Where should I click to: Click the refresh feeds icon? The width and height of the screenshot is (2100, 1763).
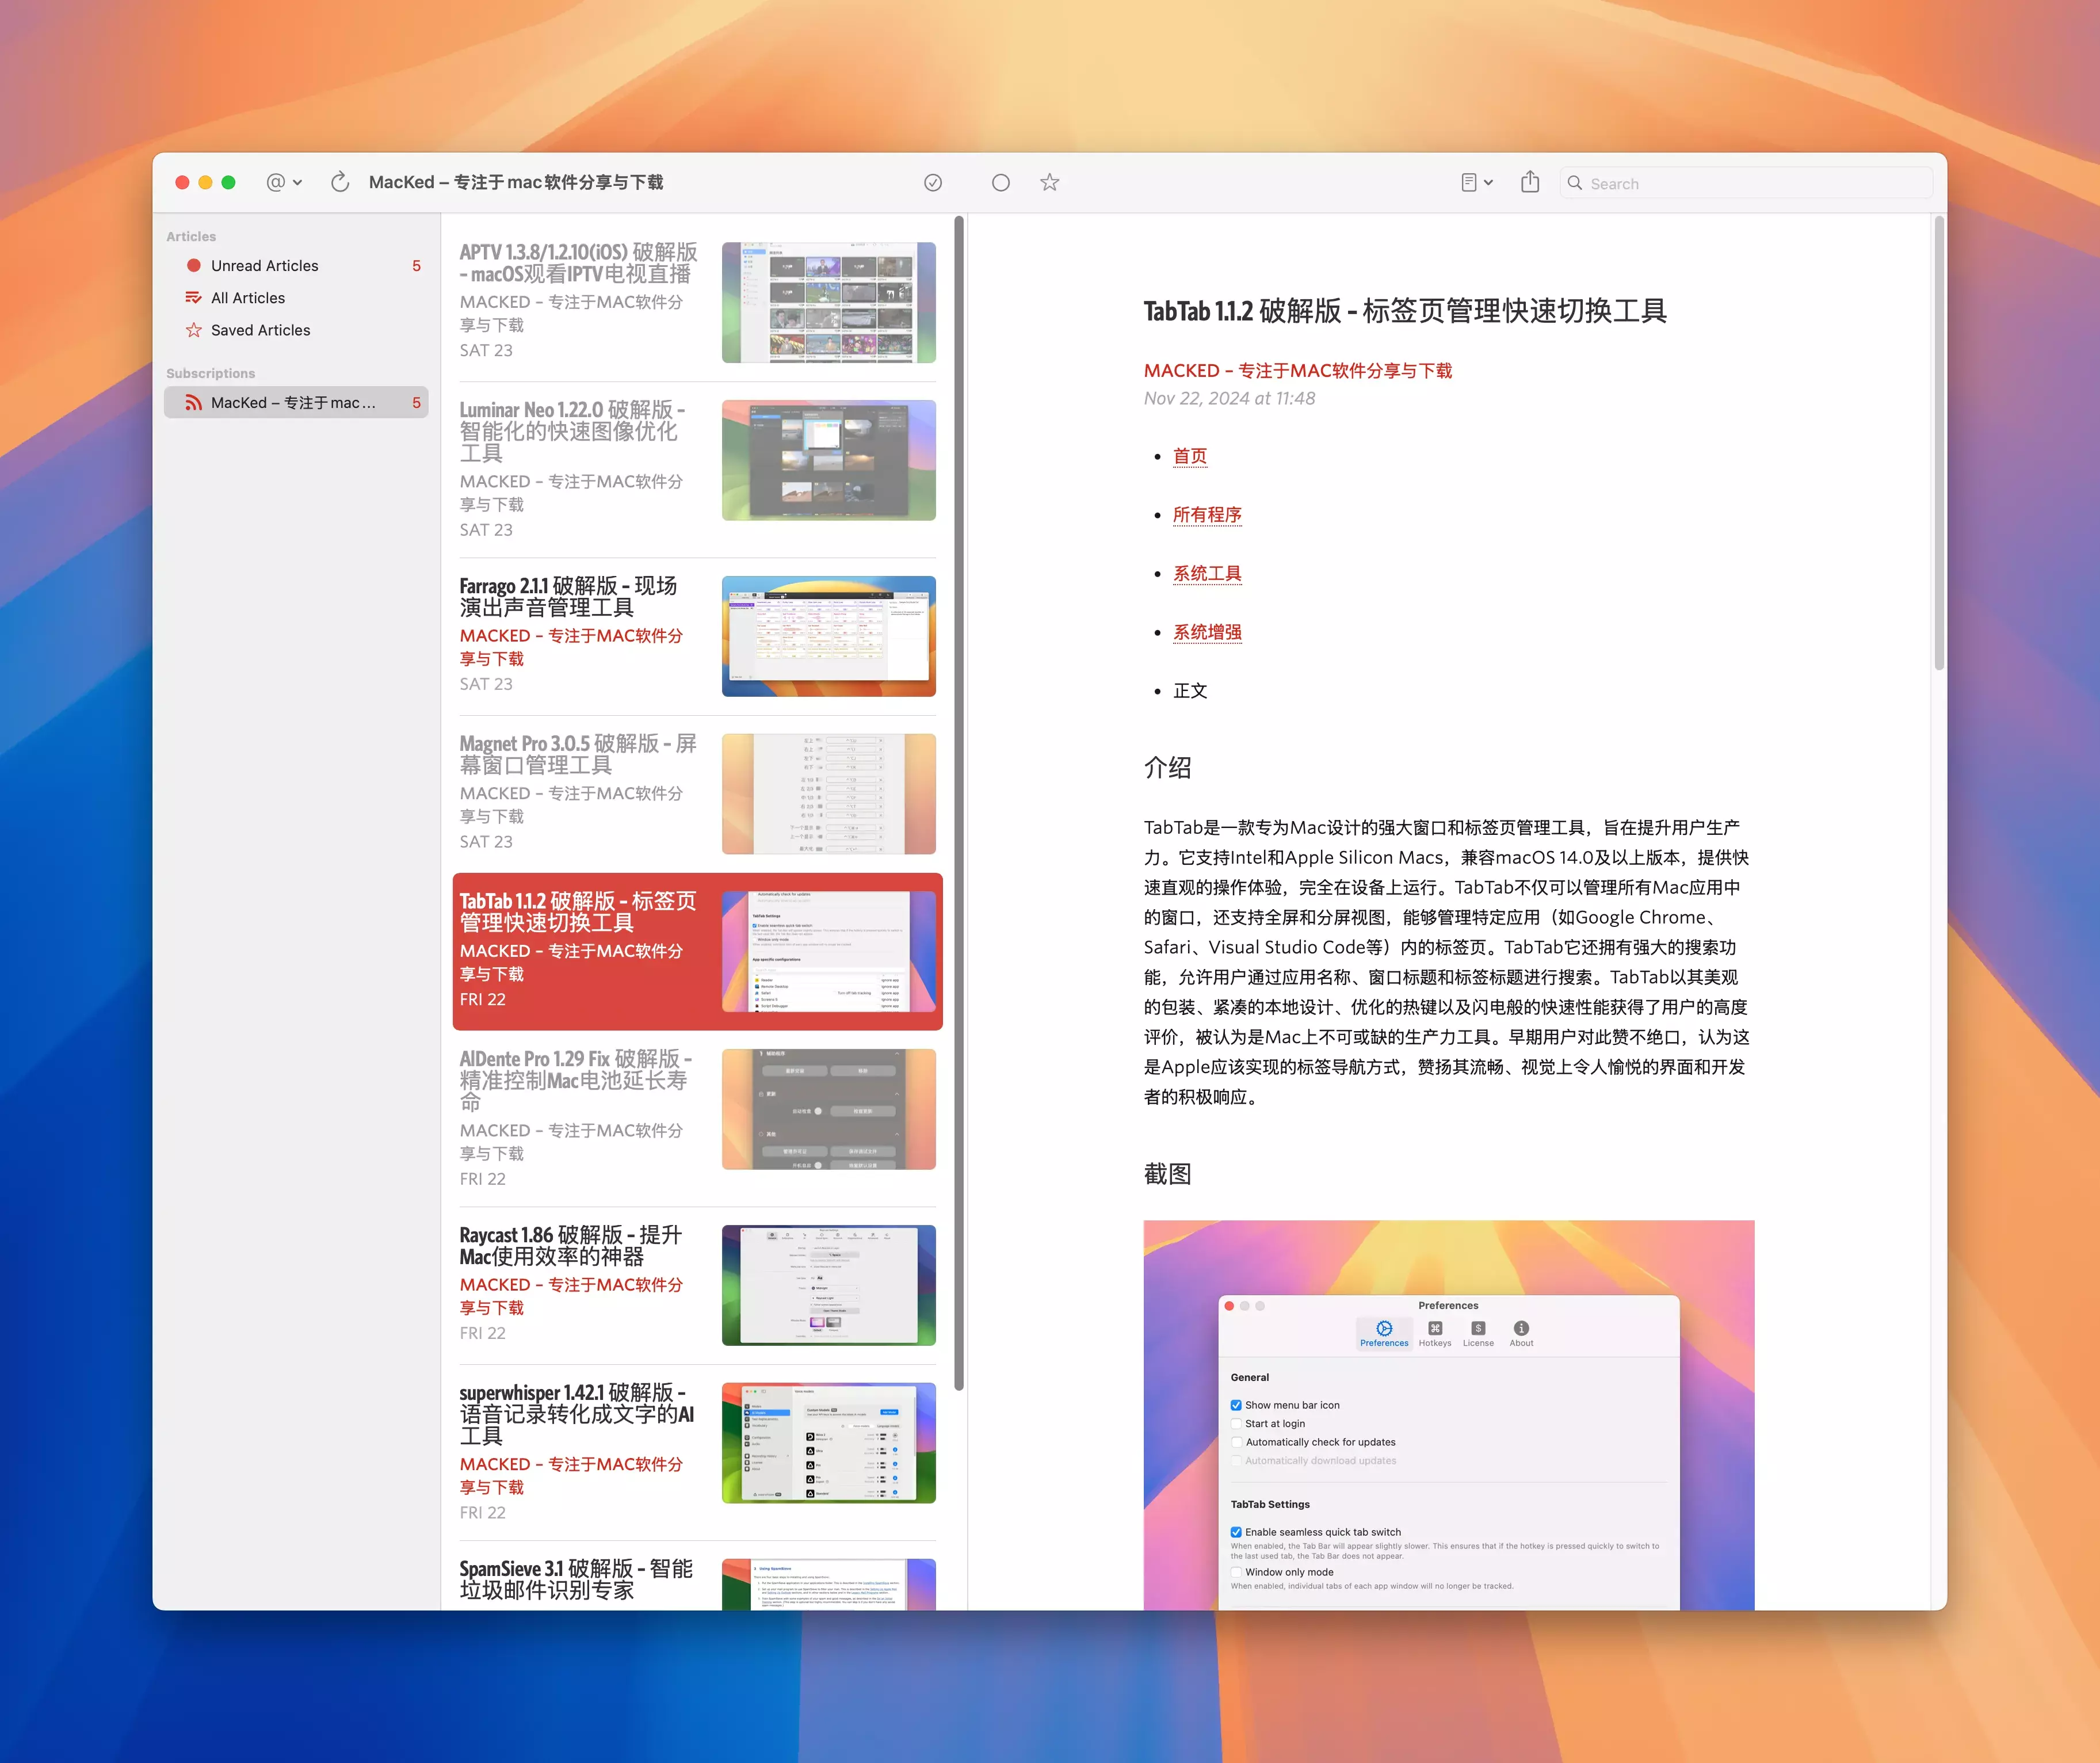pyautogui.click(x=340, y=182)
